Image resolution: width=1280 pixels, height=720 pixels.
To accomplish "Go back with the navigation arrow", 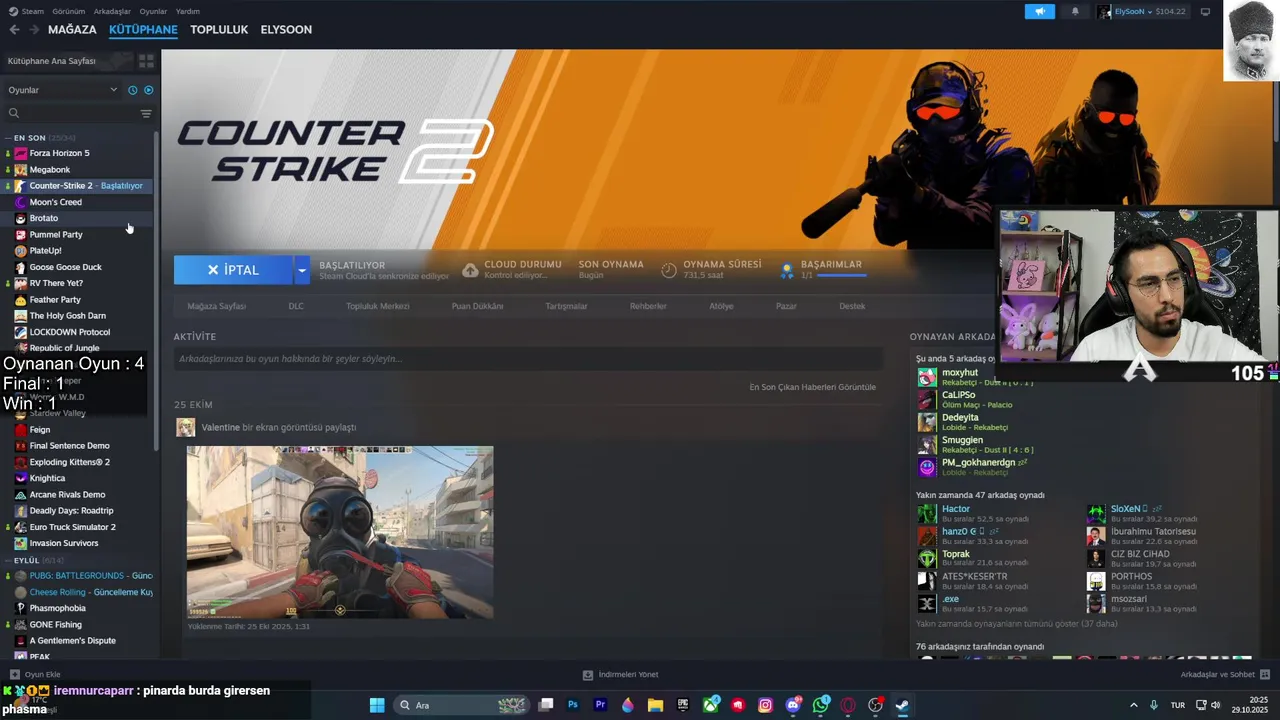I will point(14,30).
